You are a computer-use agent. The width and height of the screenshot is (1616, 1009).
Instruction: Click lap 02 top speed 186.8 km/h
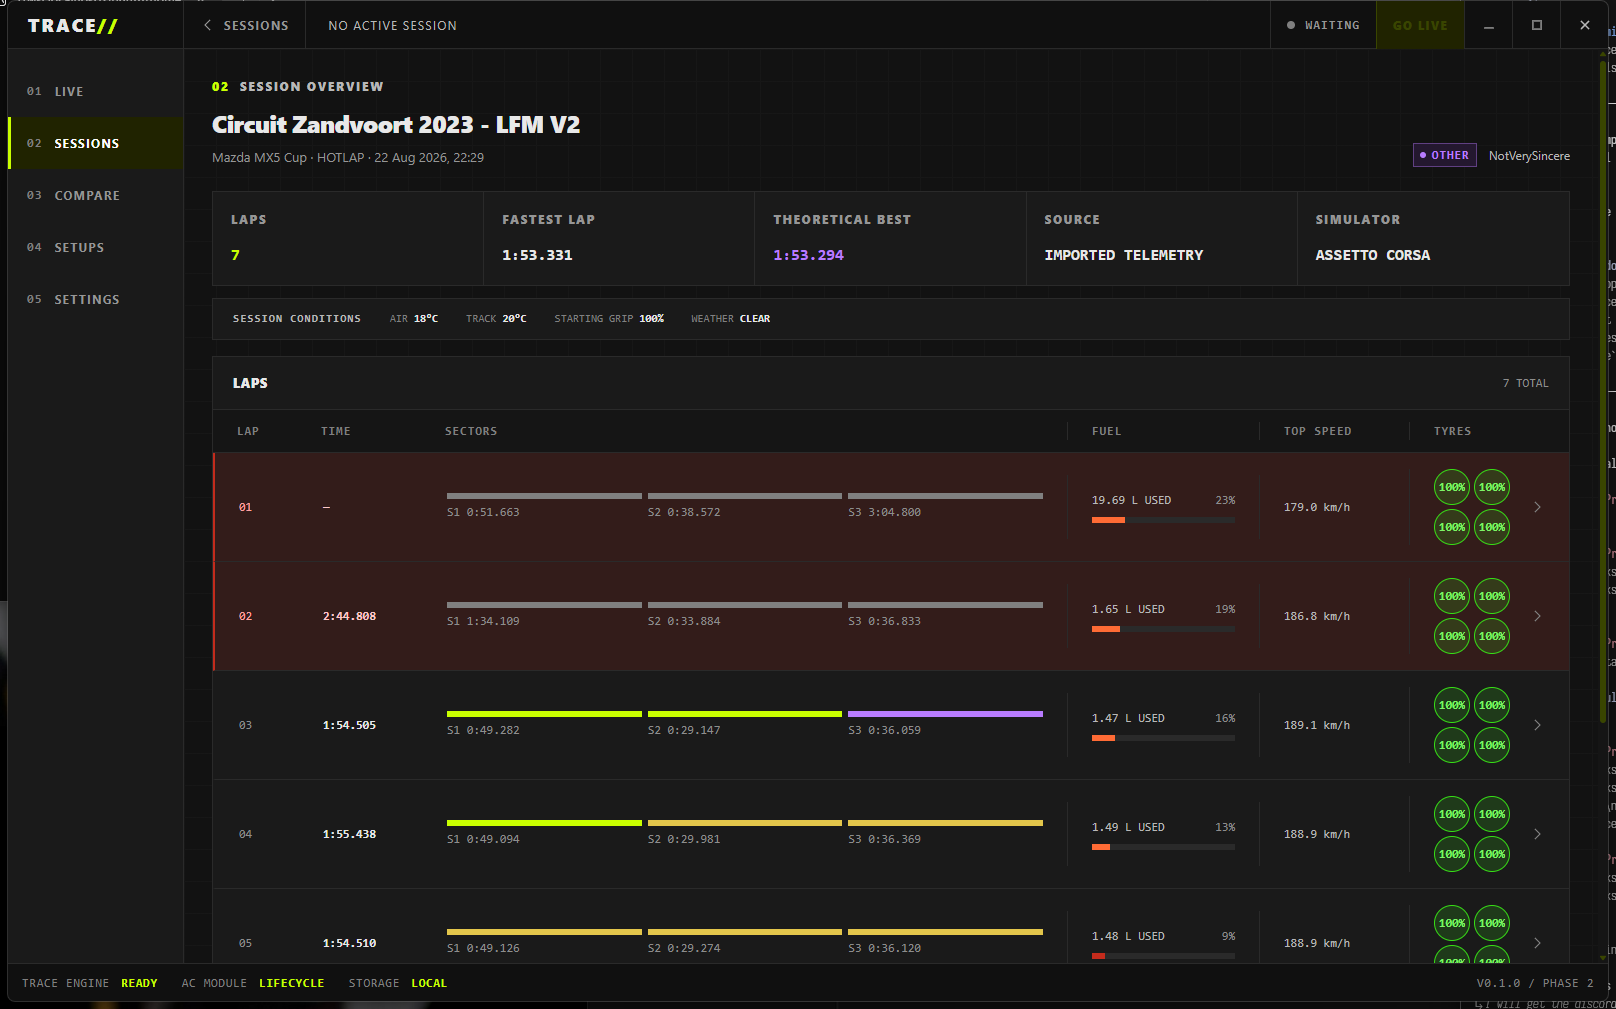(x=1317, y=616)
